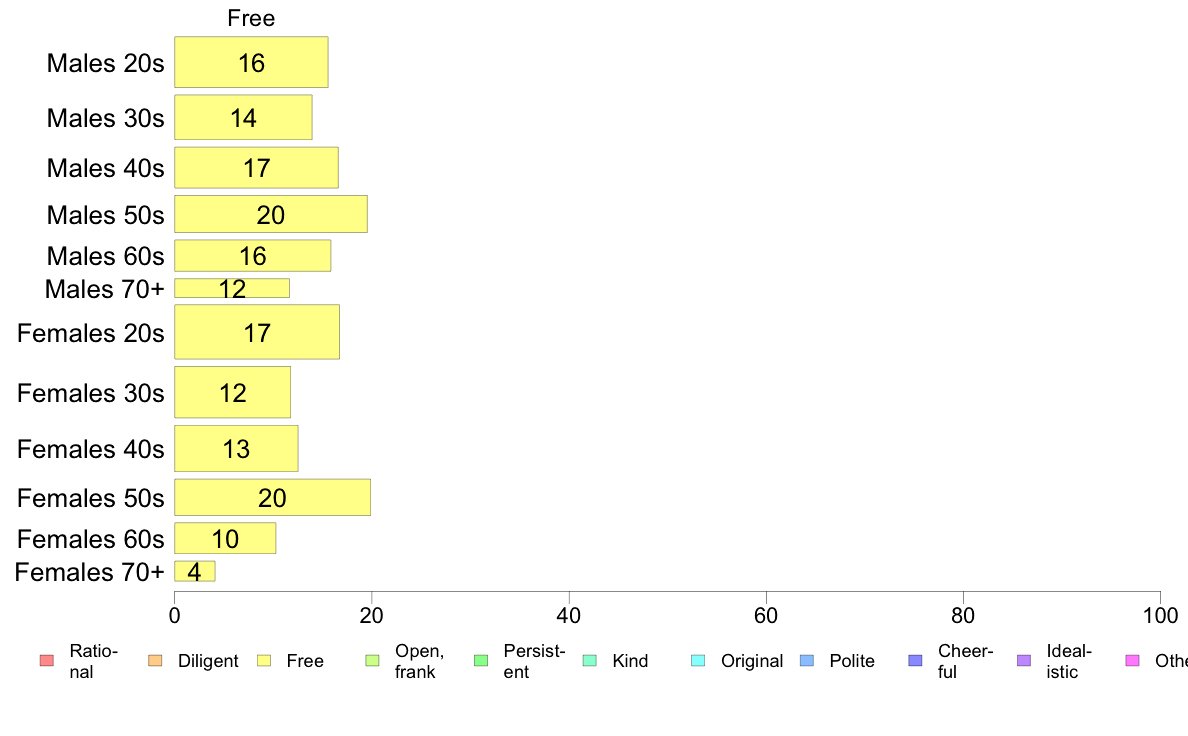Click the yellow Free legend swatch
This screenshot has width=1188, height=736.
(x=264, y=661)
